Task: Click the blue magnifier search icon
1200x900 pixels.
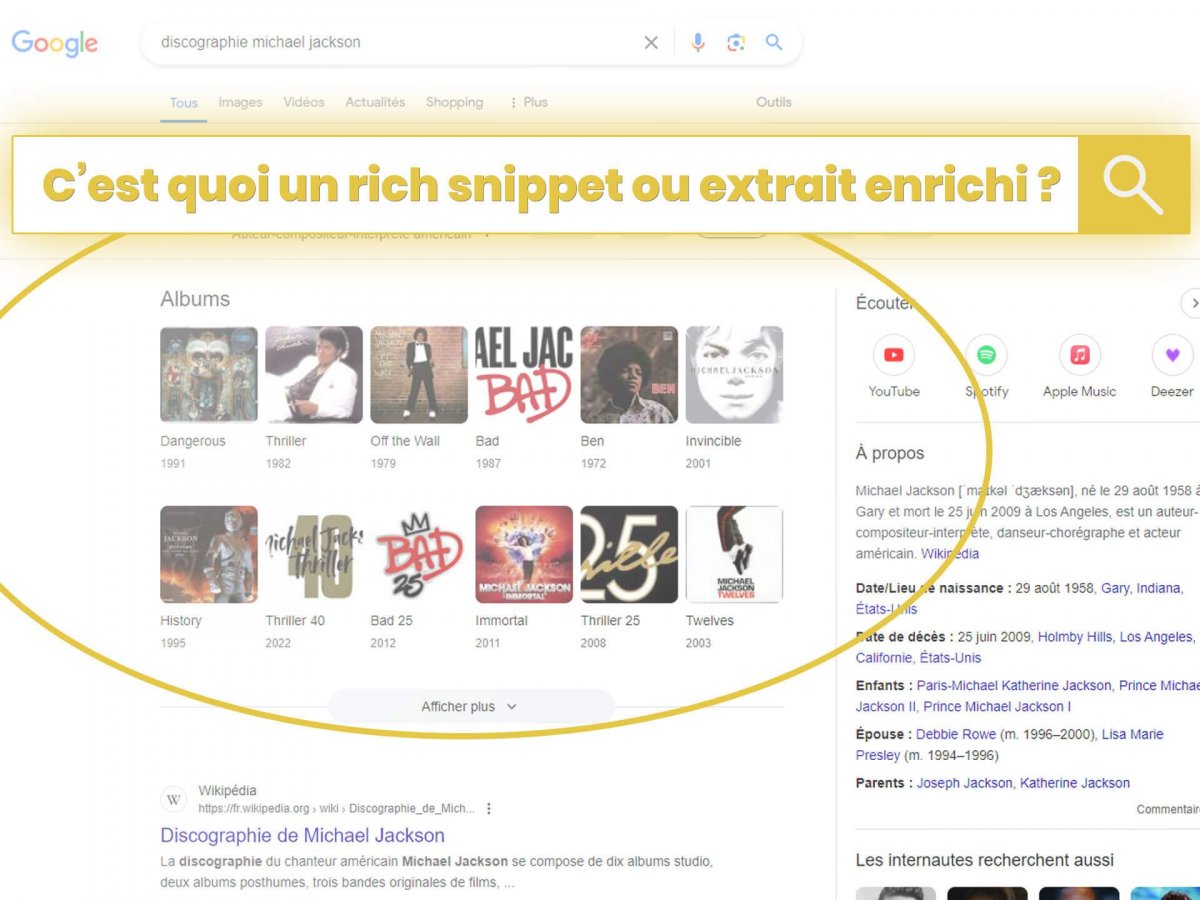Action: pyautogui.click(x=774, y=42)
